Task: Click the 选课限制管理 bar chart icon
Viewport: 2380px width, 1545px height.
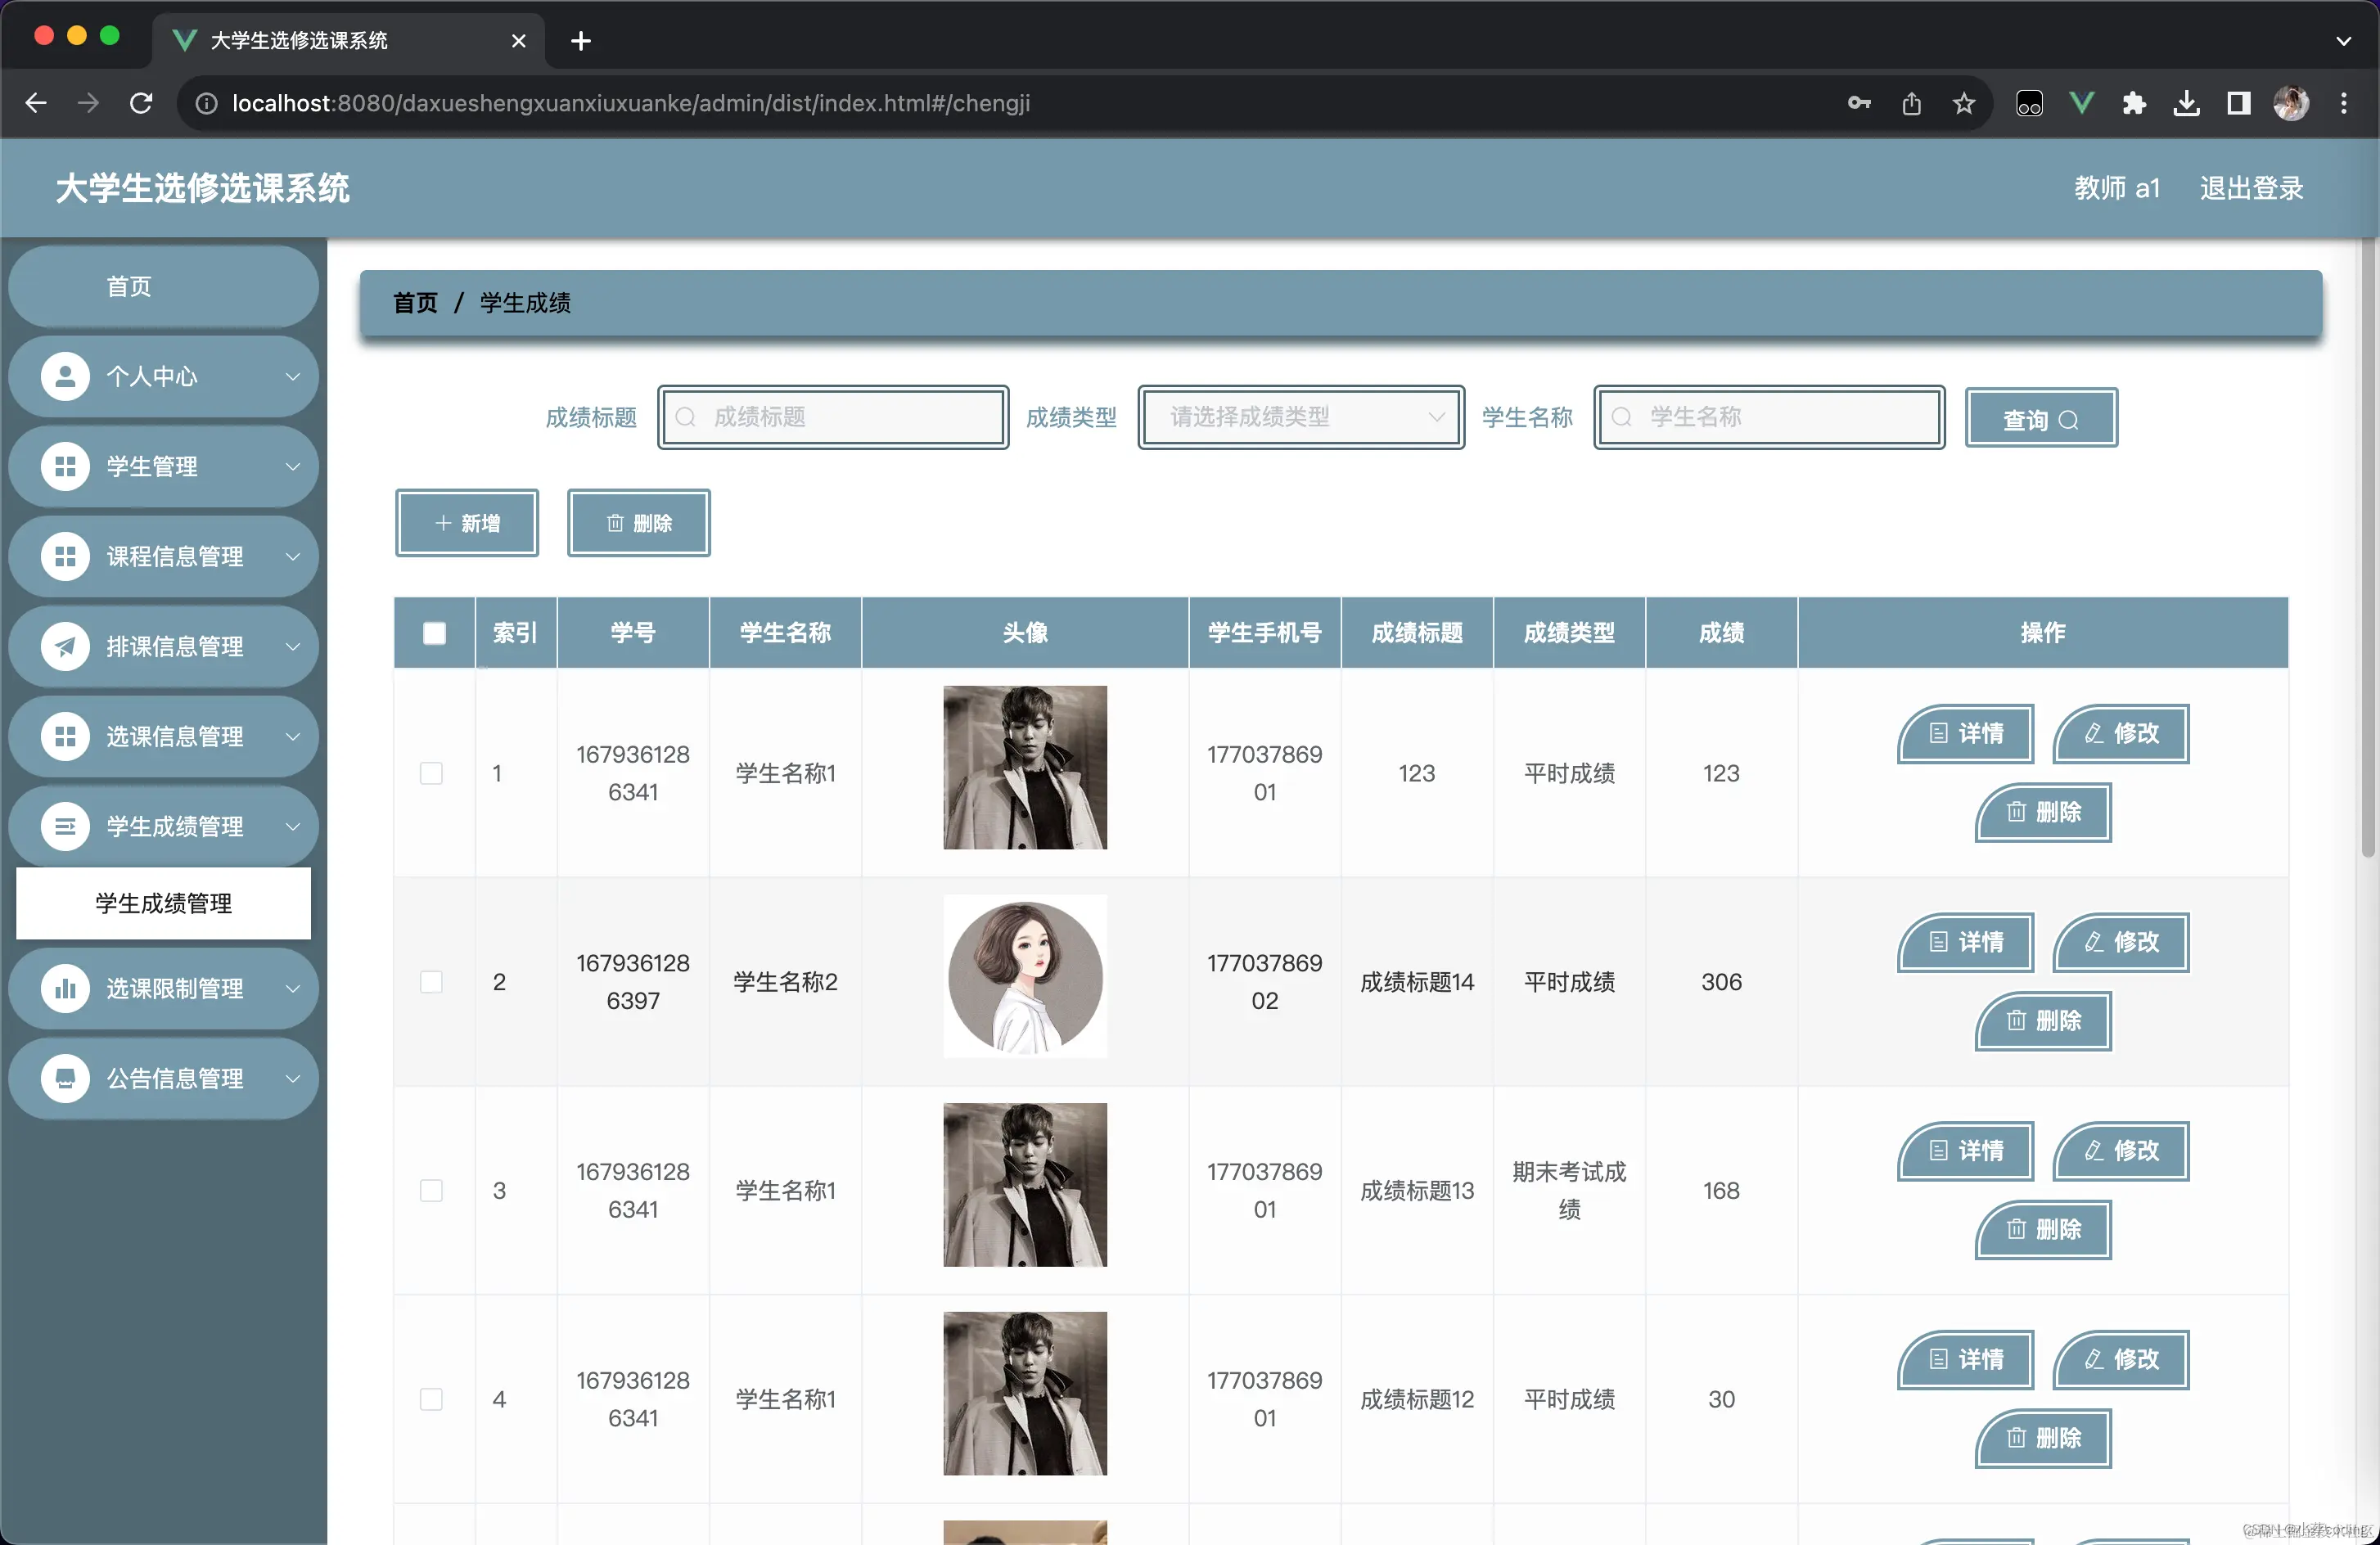Action: pos(65,989)
